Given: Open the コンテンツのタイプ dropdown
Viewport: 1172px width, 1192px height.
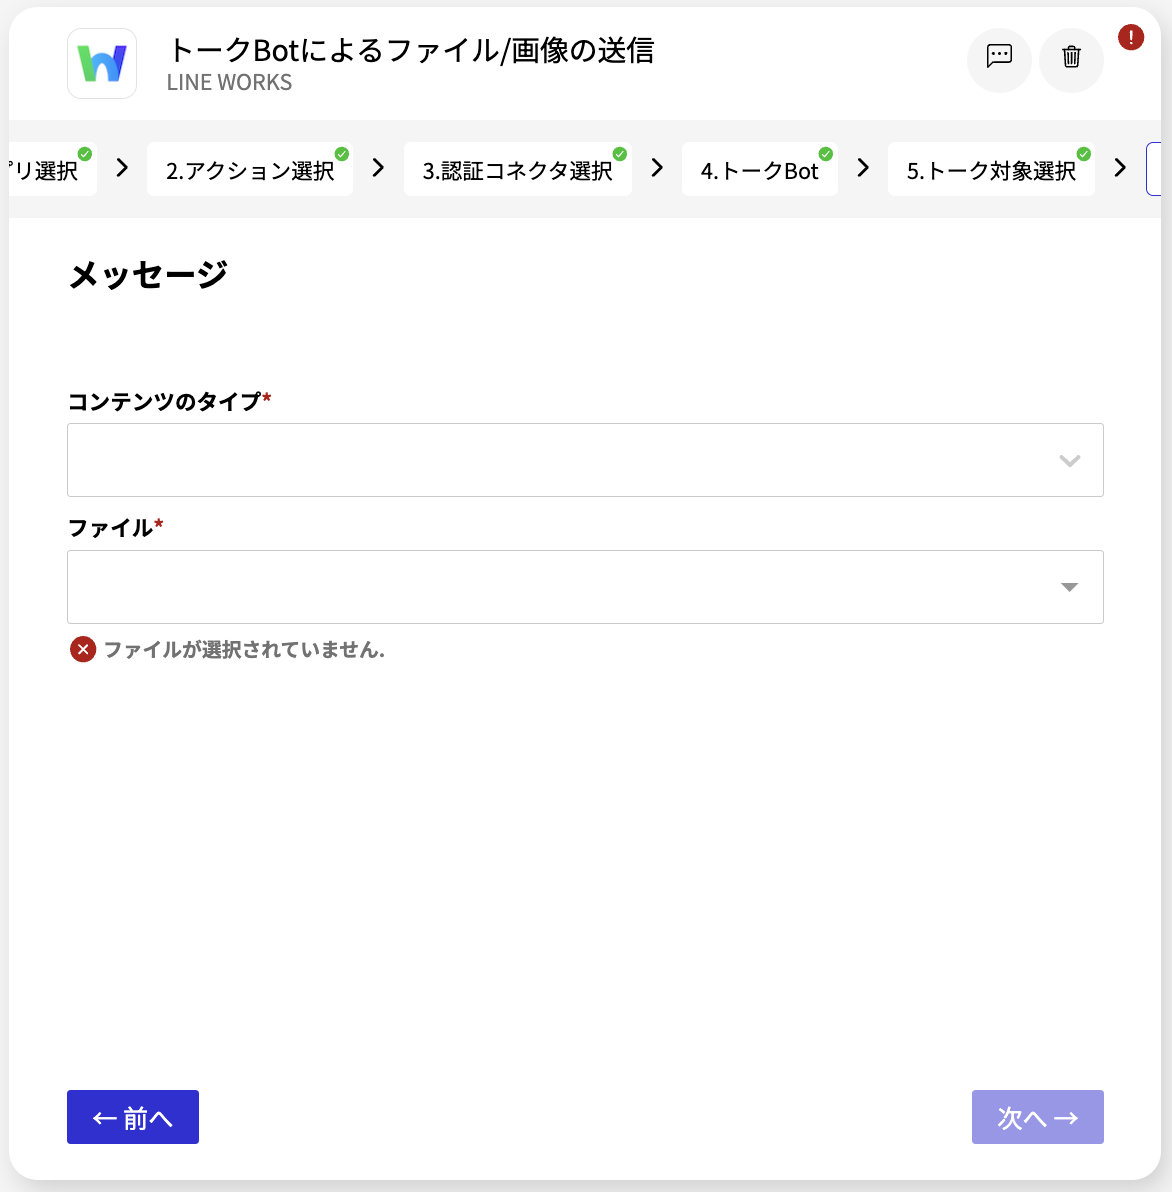Looking at the screenshot, I should 585,460.
